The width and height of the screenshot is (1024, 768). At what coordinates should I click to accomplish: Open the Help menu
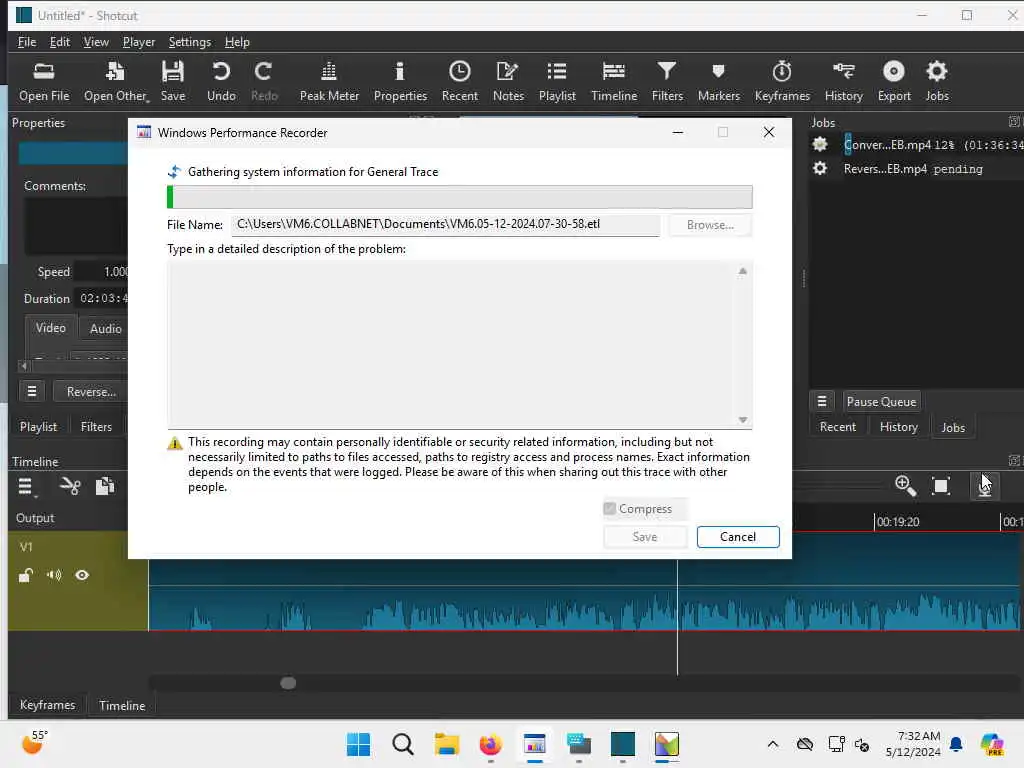237,42
